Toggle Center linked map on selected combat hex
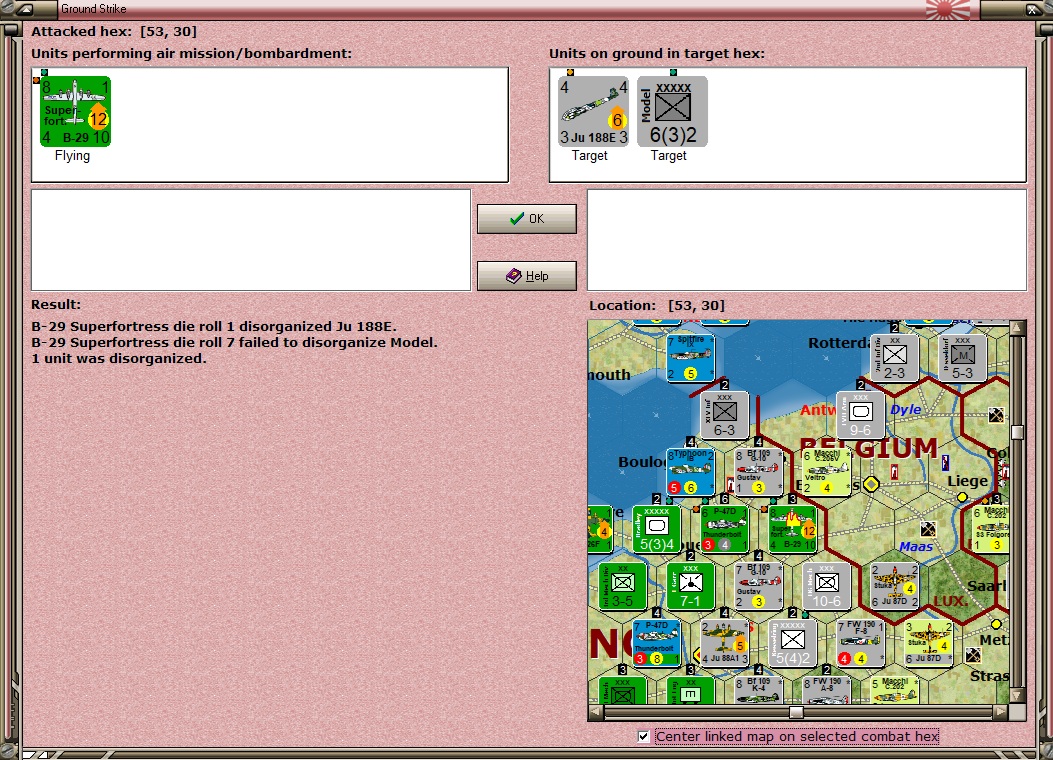Image resolution: width=1053 pixels, height=760 pixels. coord(643,737)
